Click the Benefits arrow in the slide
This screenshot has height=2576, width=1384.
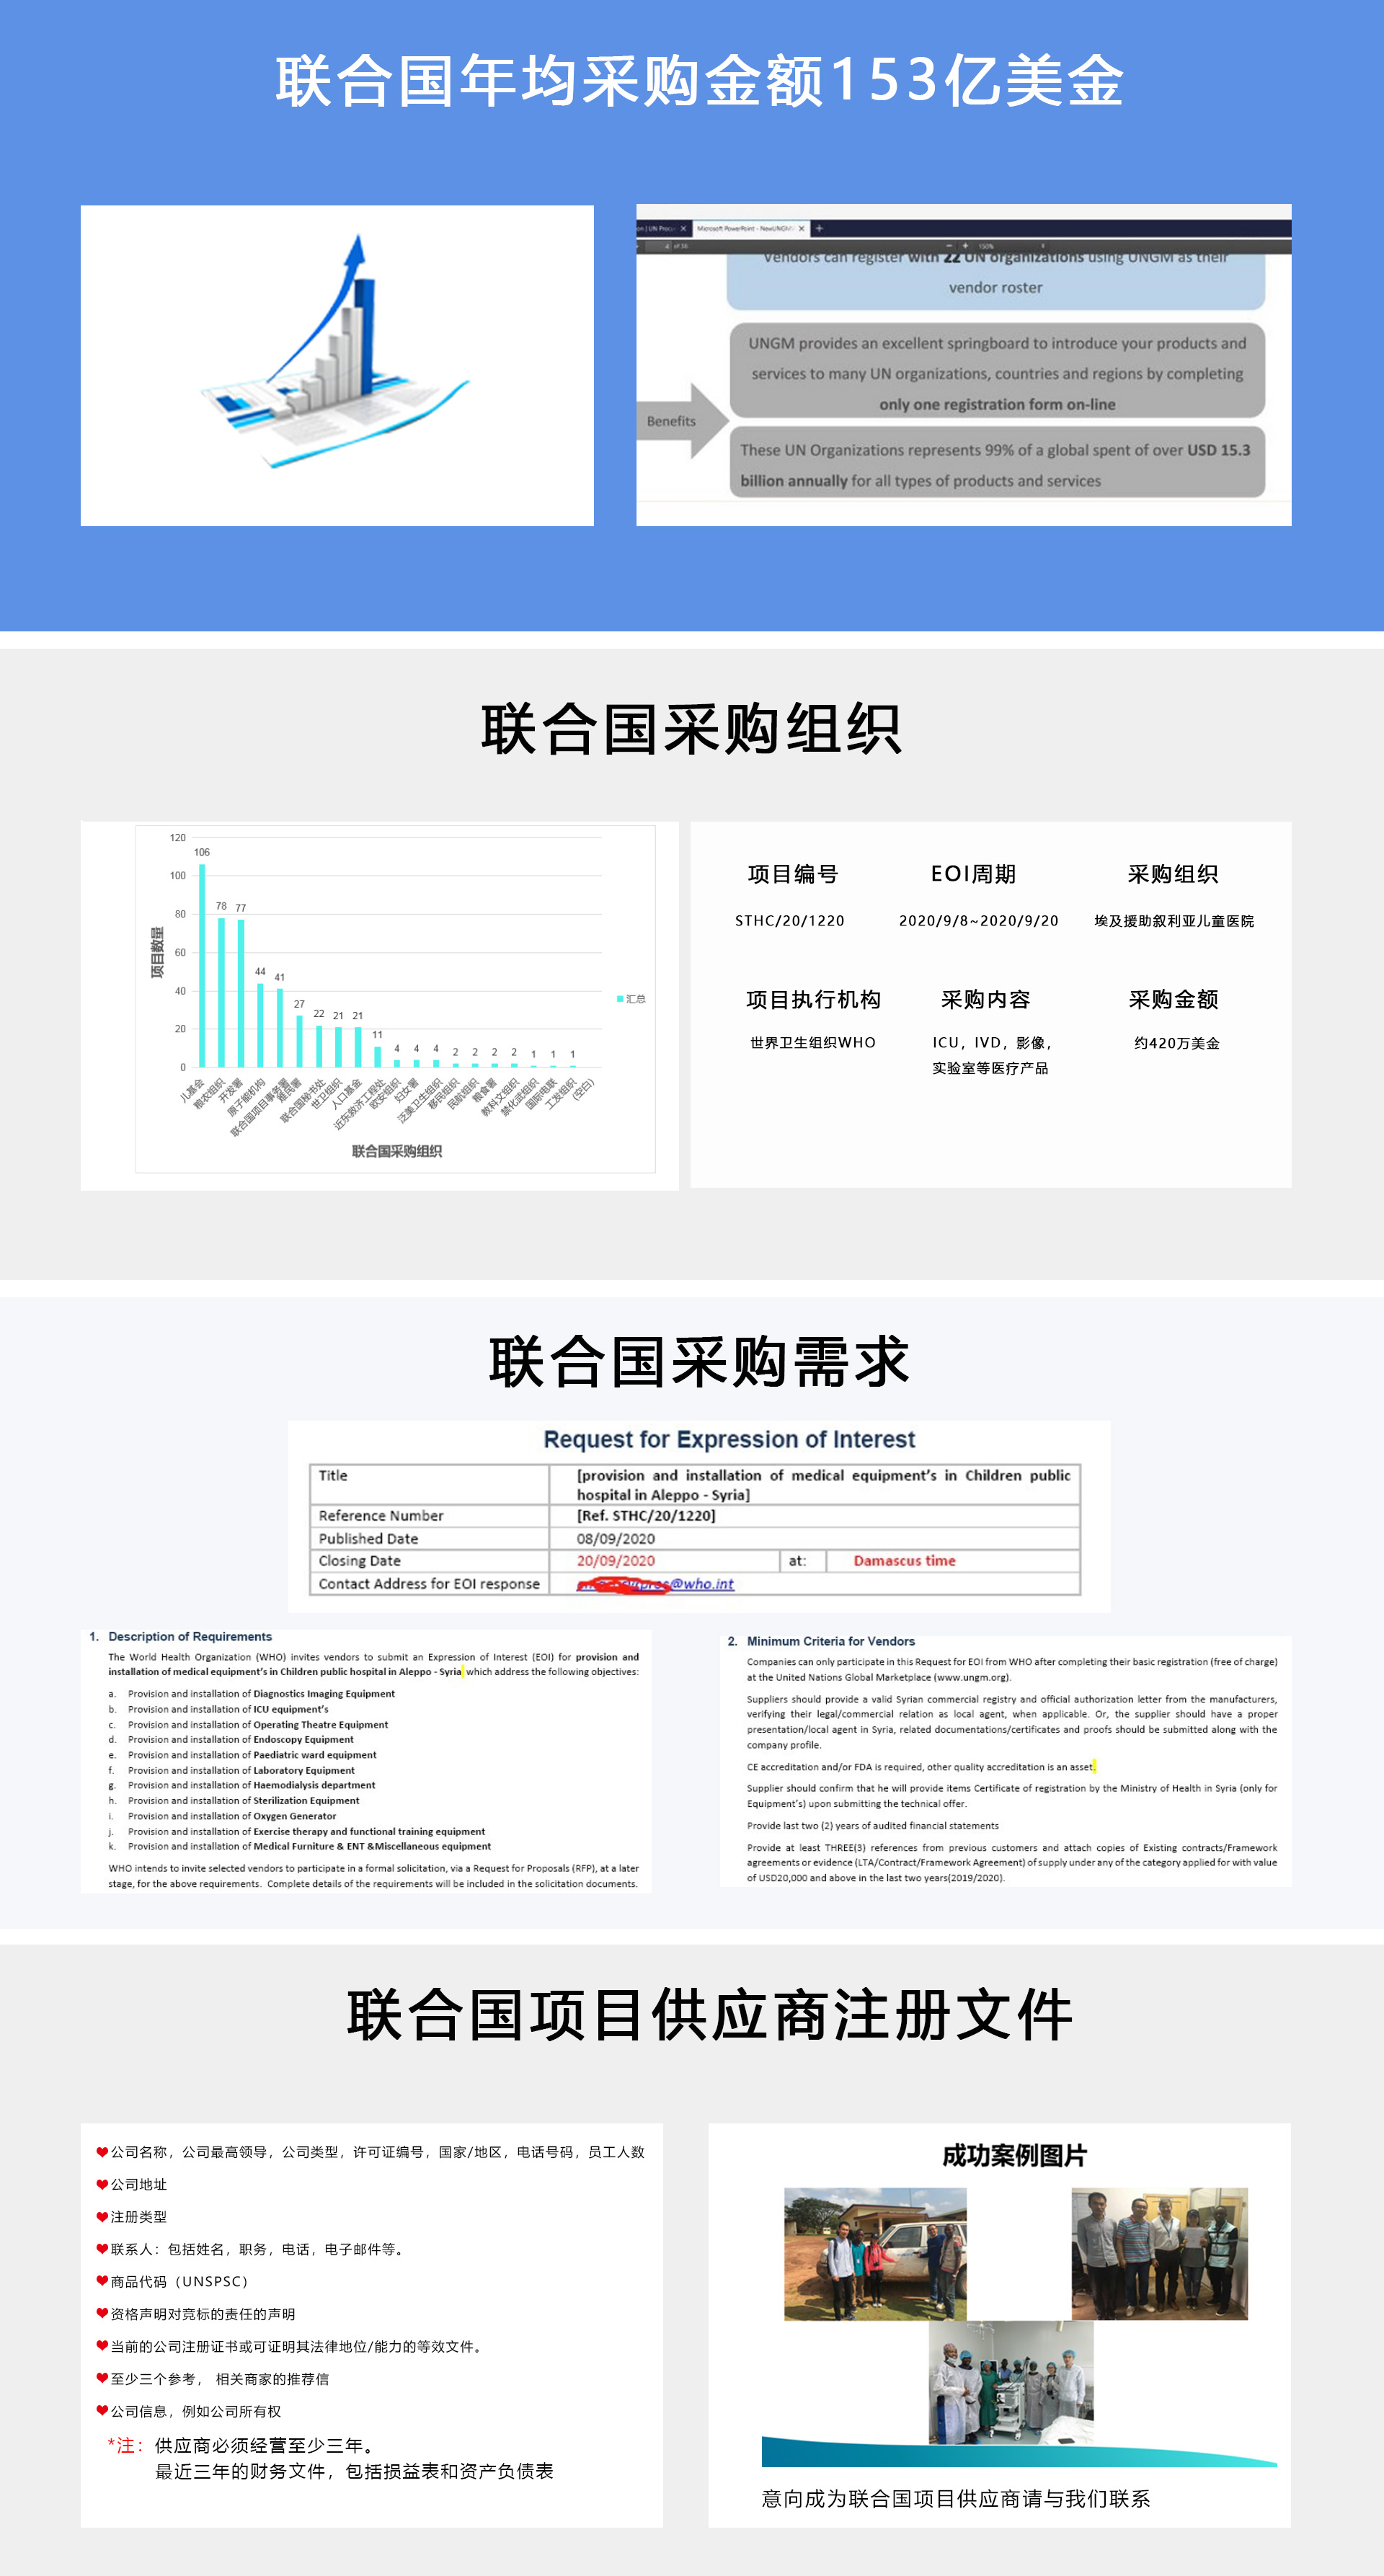pos(683,421)
